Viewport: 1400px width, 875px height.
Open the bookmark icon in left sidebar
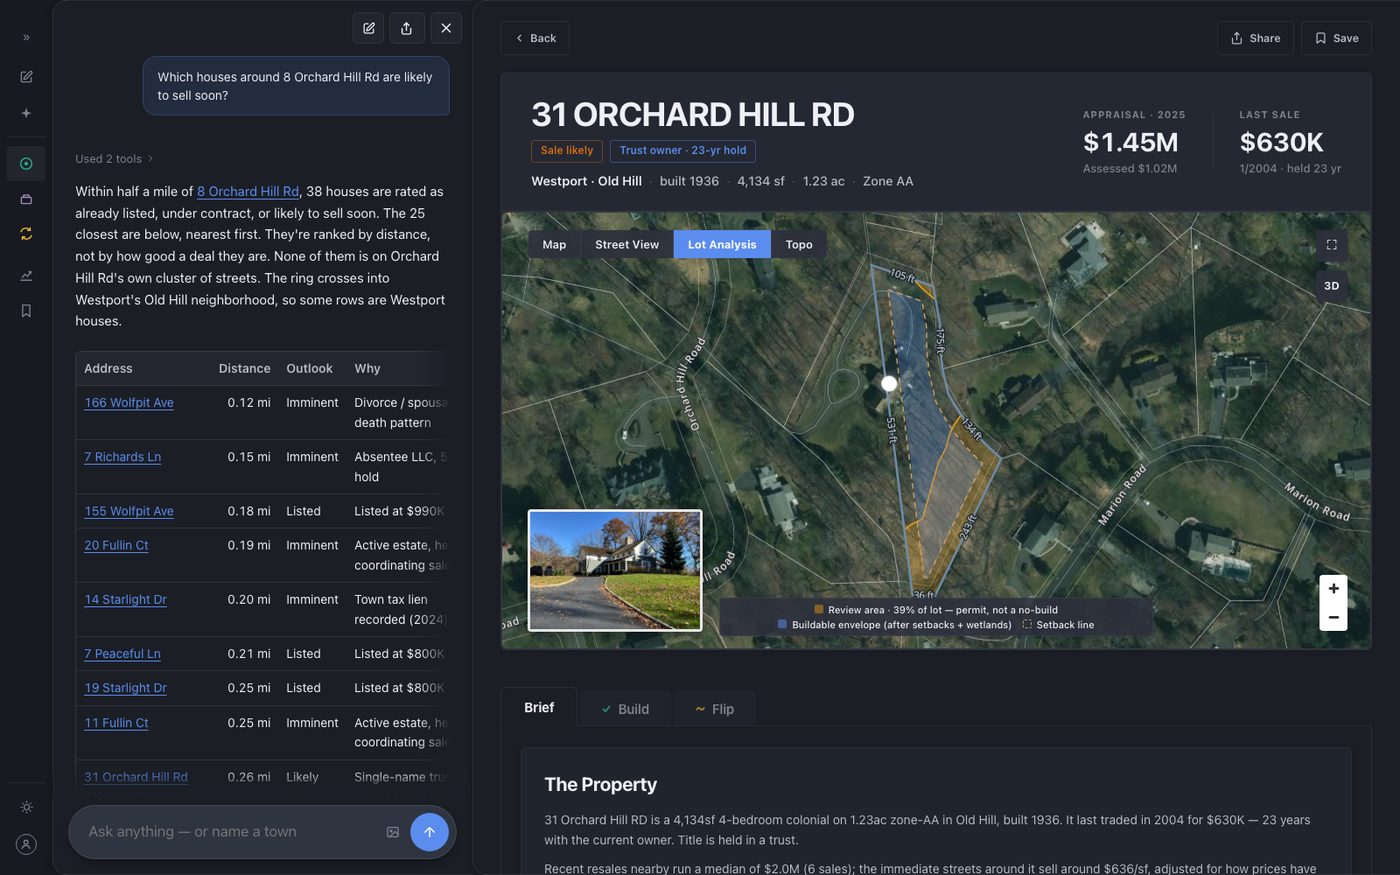pyautogui.click(x=26, y=311)
